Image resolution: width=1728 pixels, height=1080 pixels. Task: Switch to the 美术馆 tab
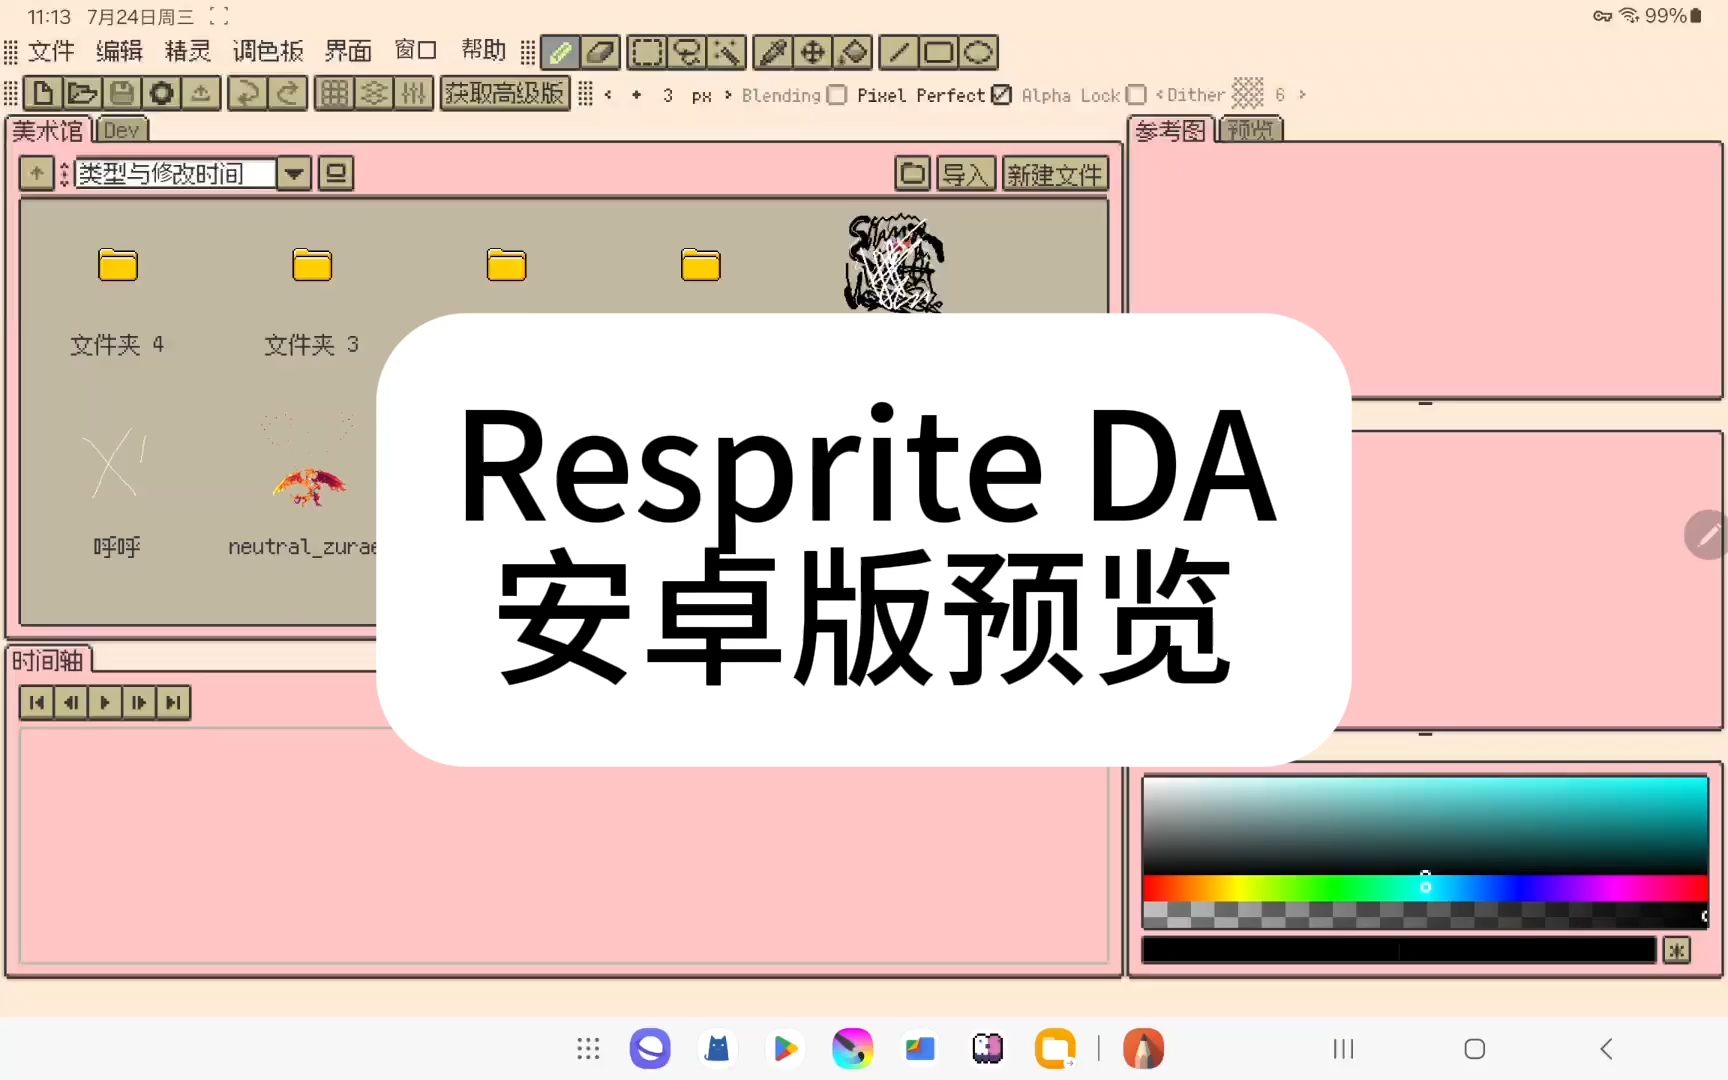(48, 130)
